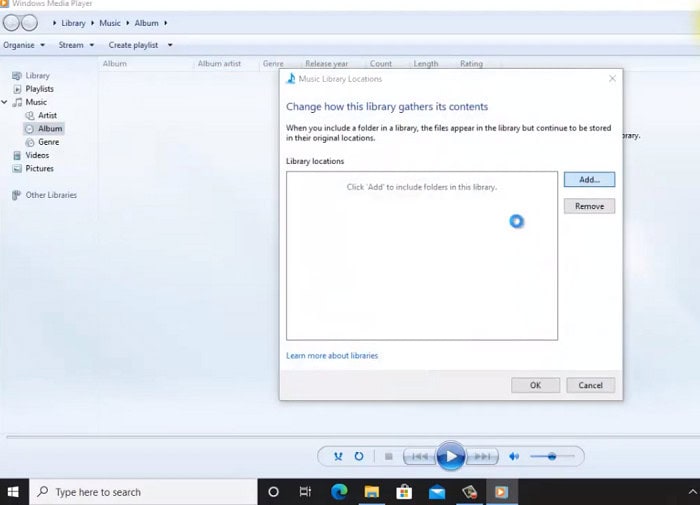Click the Play button
Screen dimensions: 700x505
point(450,456)
